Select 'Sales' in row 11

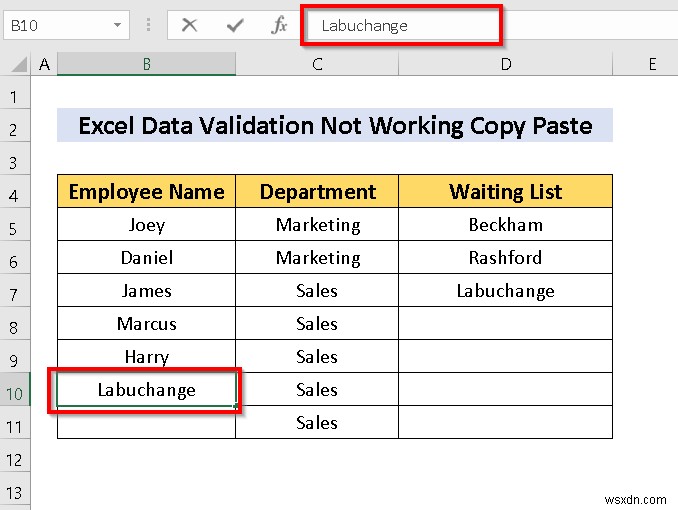[317, 422]
